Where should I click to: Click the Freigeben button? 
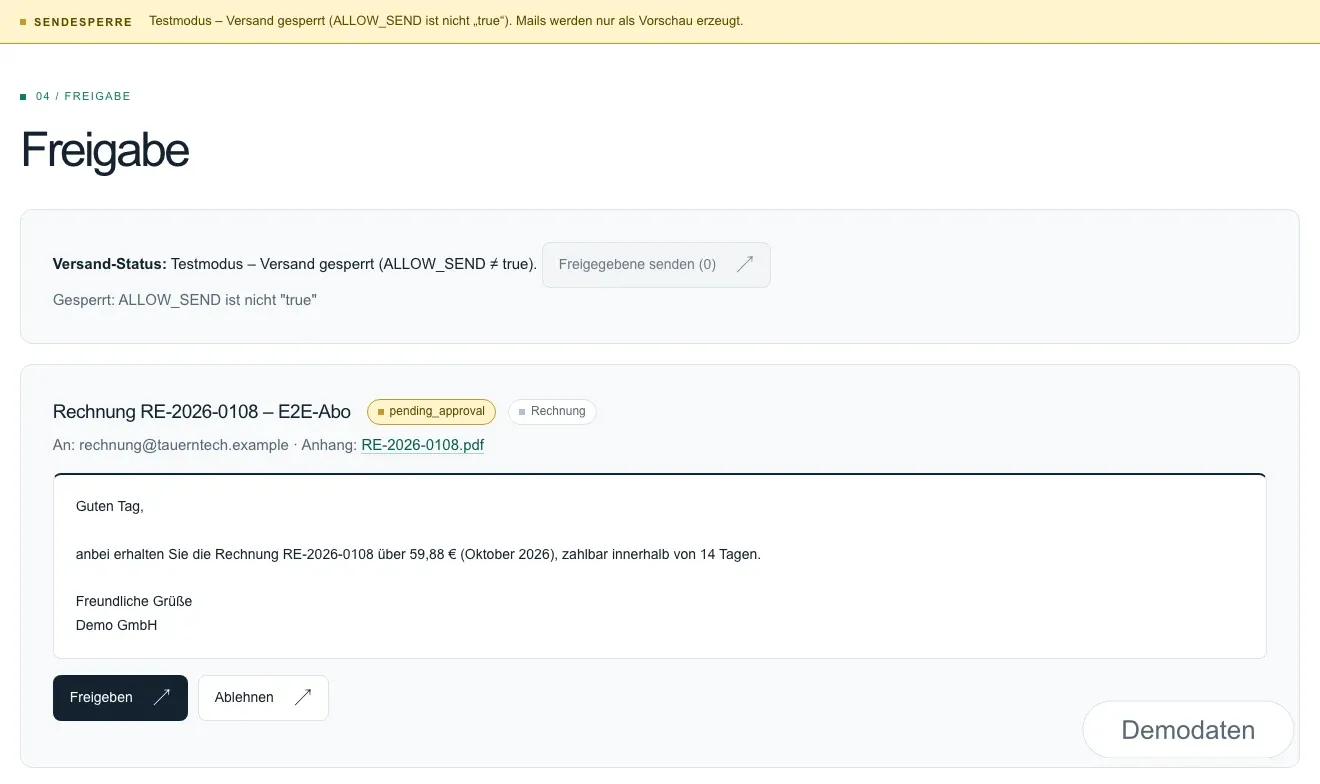point(120,698)
